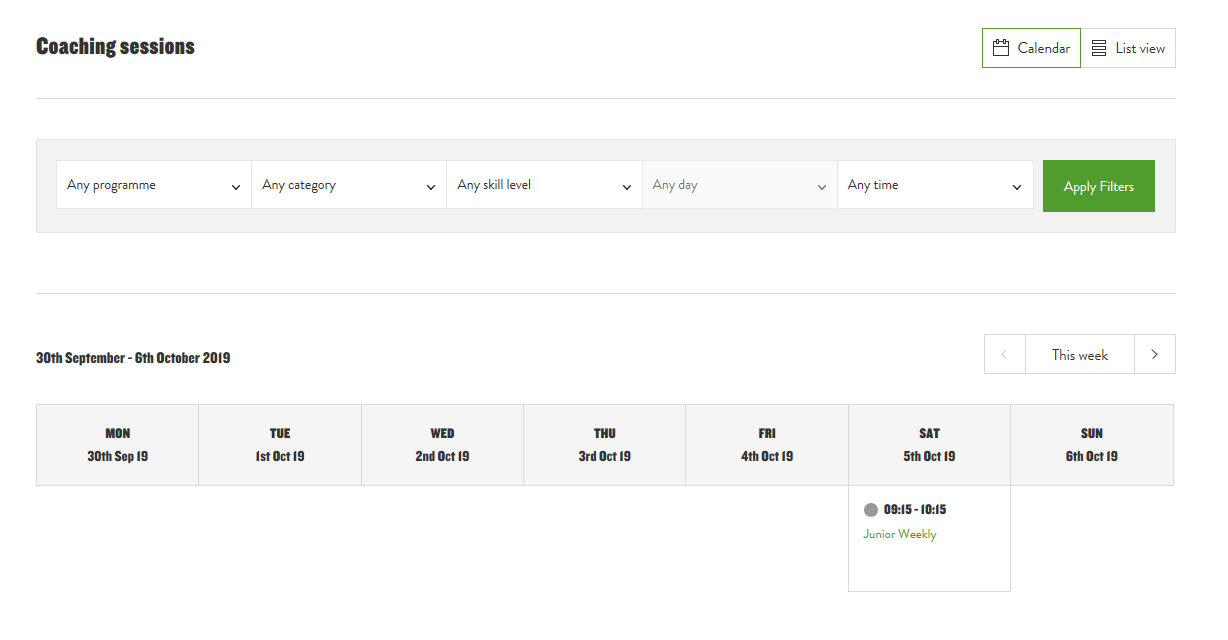Open the Any skill level dropdown
The image size is (1228, 640).
(x=544, y=185)
